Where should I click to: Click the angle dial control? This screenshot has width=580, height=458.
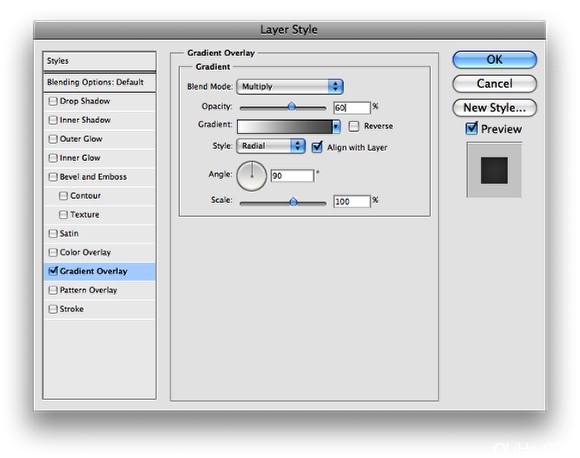252,176
